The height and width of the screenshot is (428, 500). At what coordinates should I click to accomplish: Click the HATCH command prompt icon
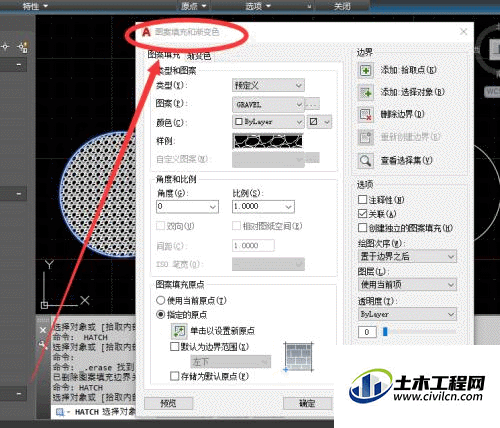[x=60, y=412]
